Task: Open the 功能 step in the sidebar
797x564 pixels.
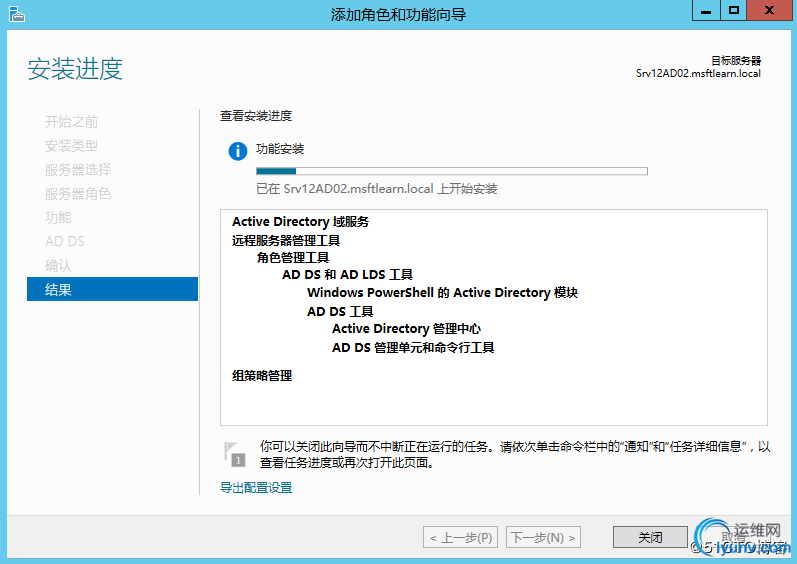Action: [x=58, y=218]
